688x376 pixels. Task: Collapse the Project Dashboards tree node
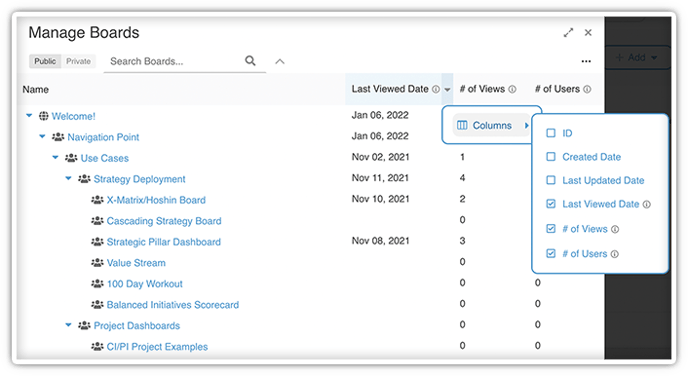point(68,325)
